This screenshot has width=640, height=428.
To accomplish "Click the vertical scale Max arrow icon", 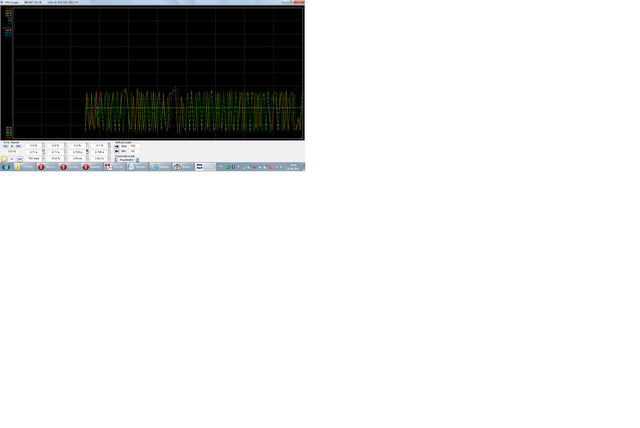I will pyautogui.click(x=117, y=146).
